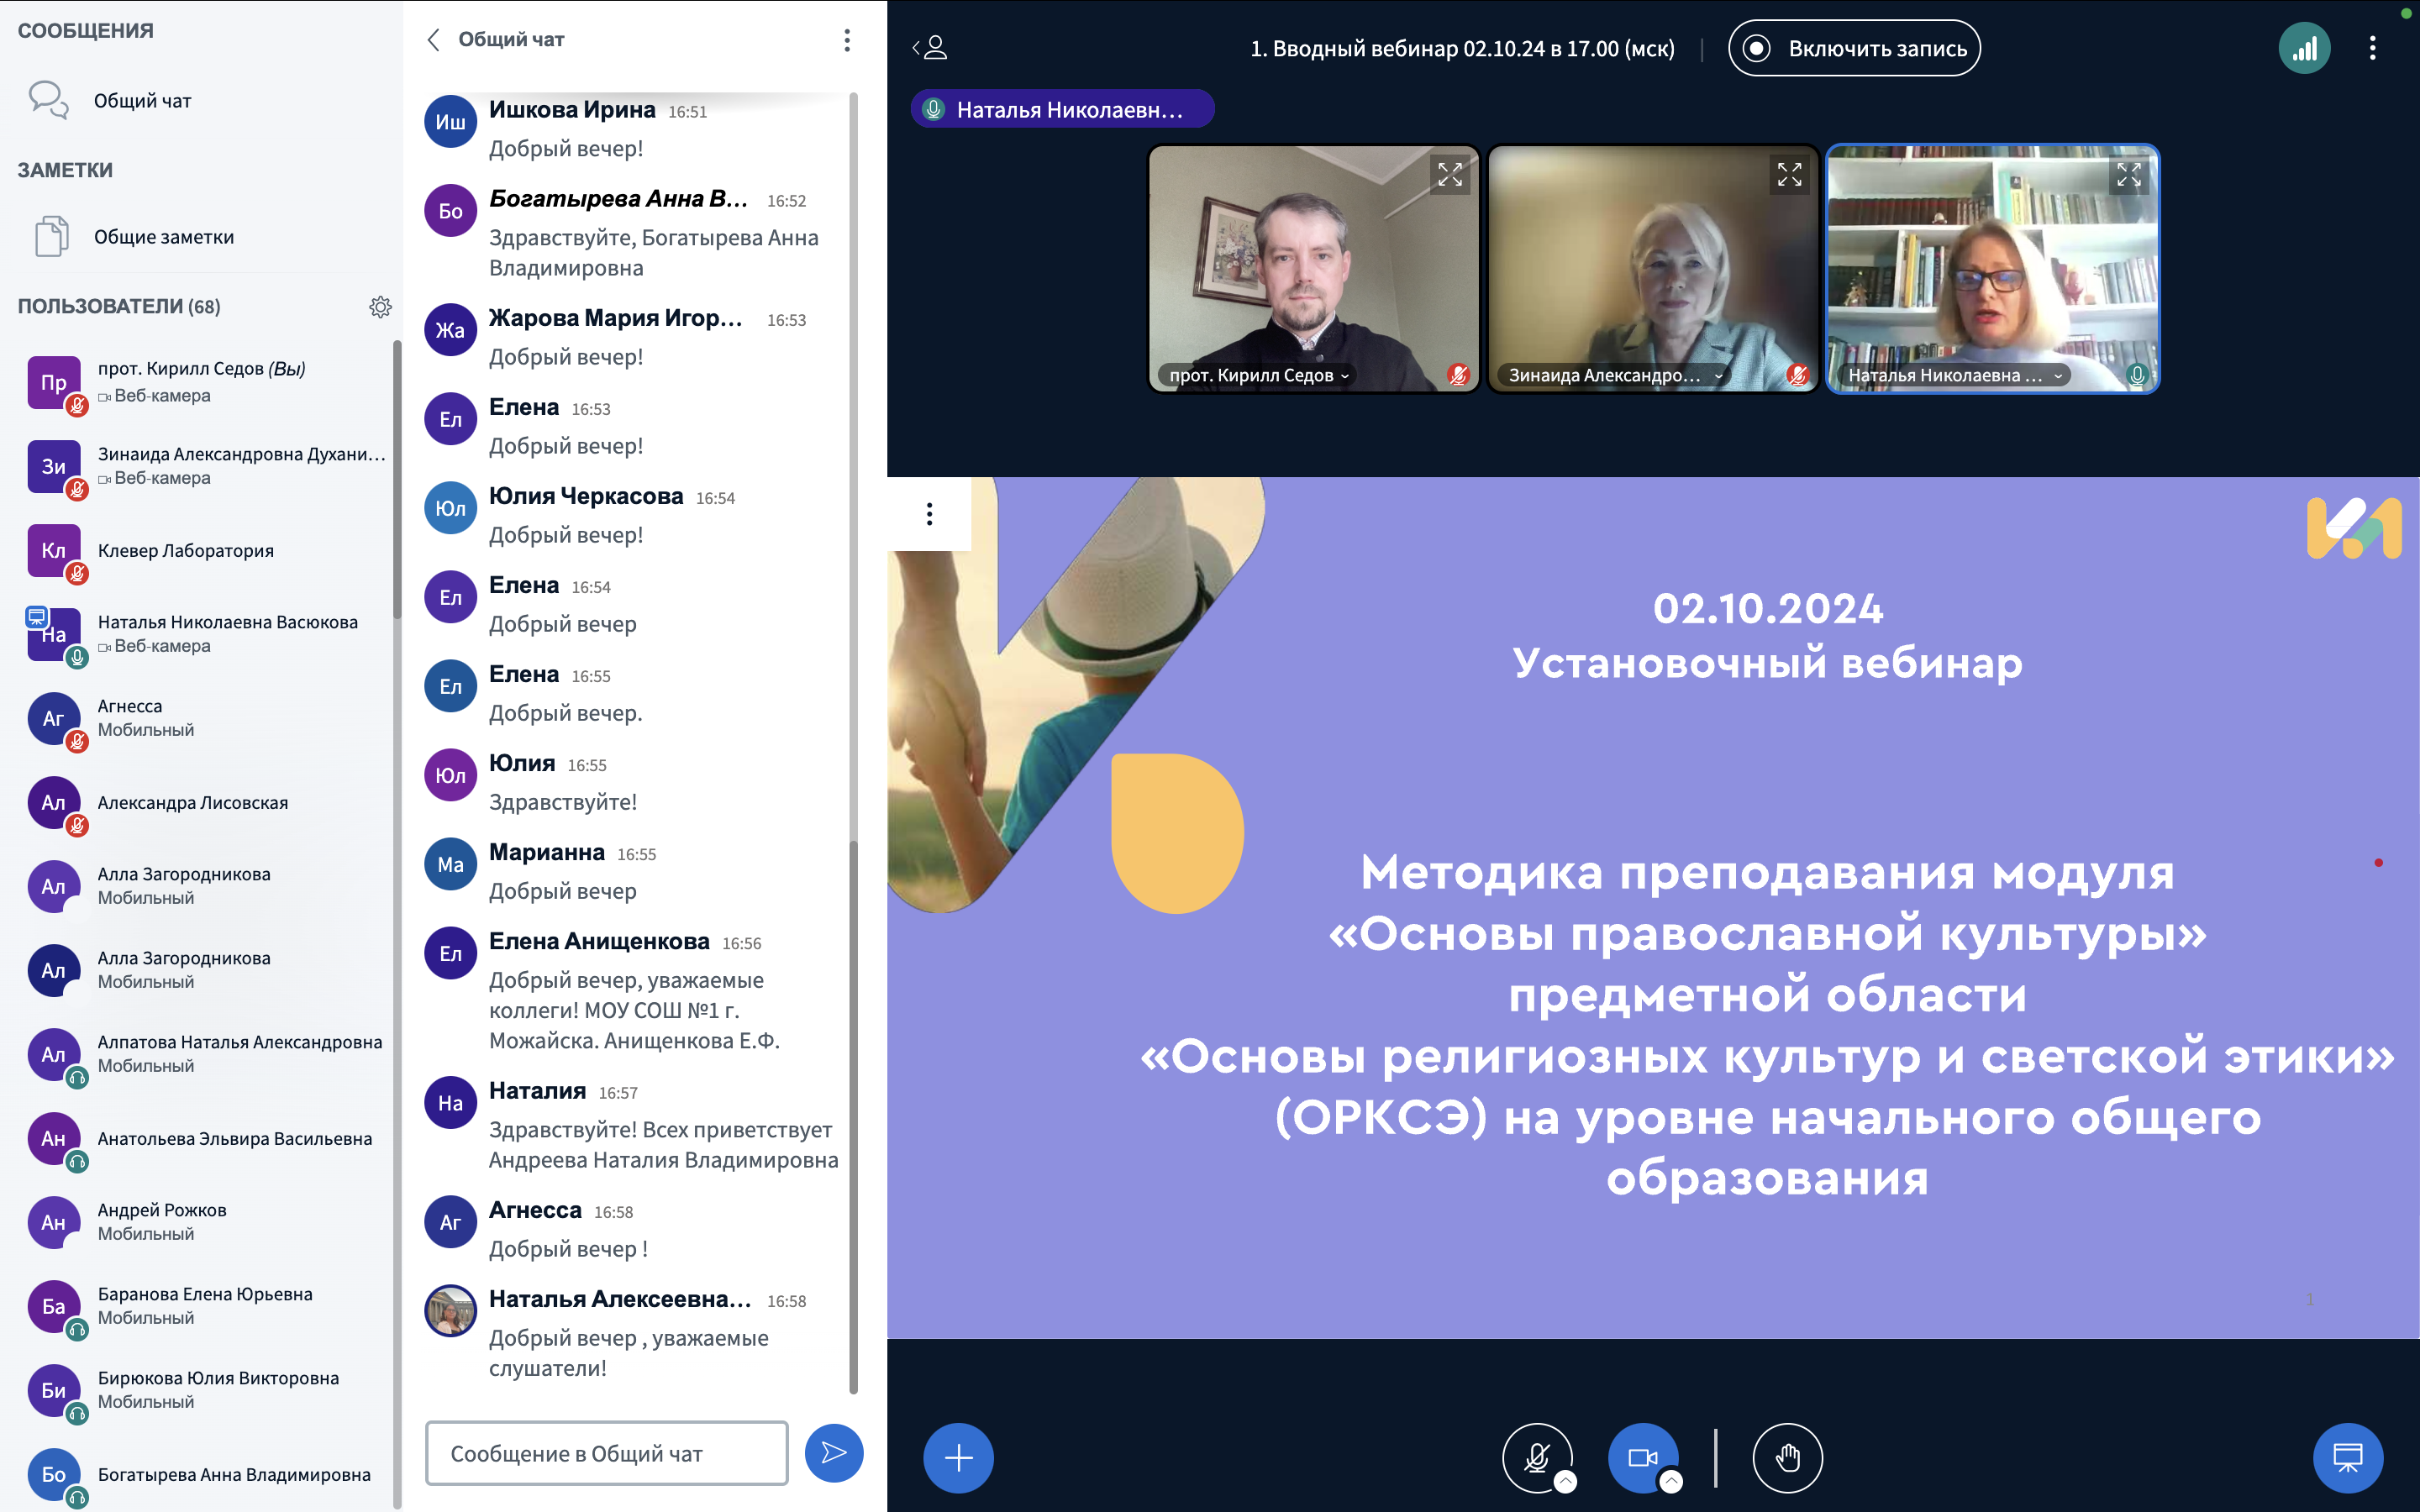Open the connection status bars icon

coord(2303,48)
